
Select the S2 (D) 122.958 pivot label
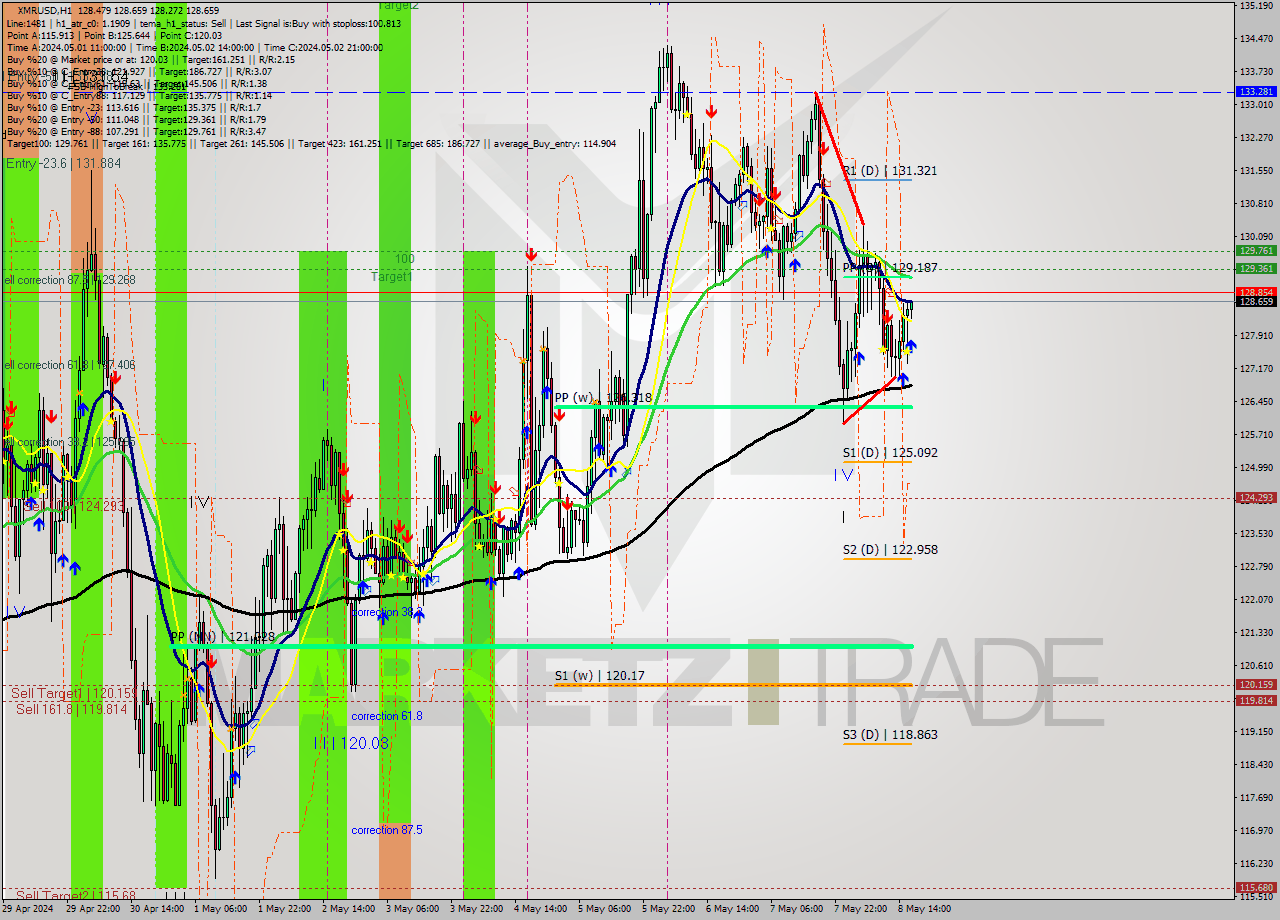[x=890, y=550]
